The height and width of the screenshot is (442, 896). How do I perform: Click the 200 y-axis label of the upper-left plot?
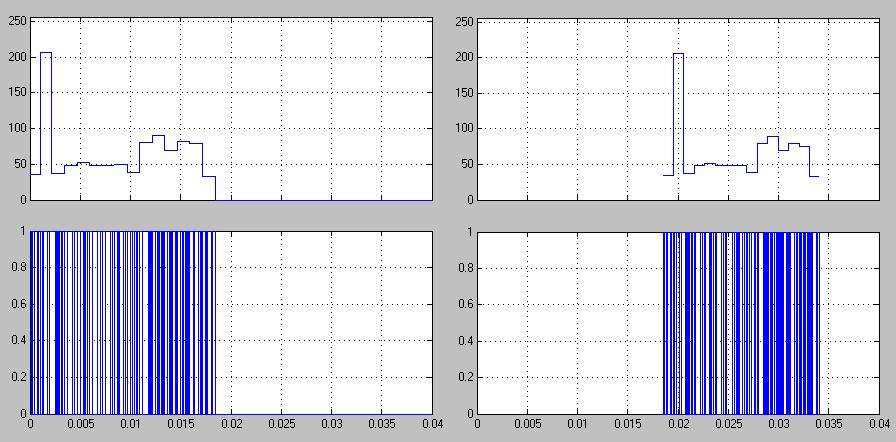tap(18, 58)
